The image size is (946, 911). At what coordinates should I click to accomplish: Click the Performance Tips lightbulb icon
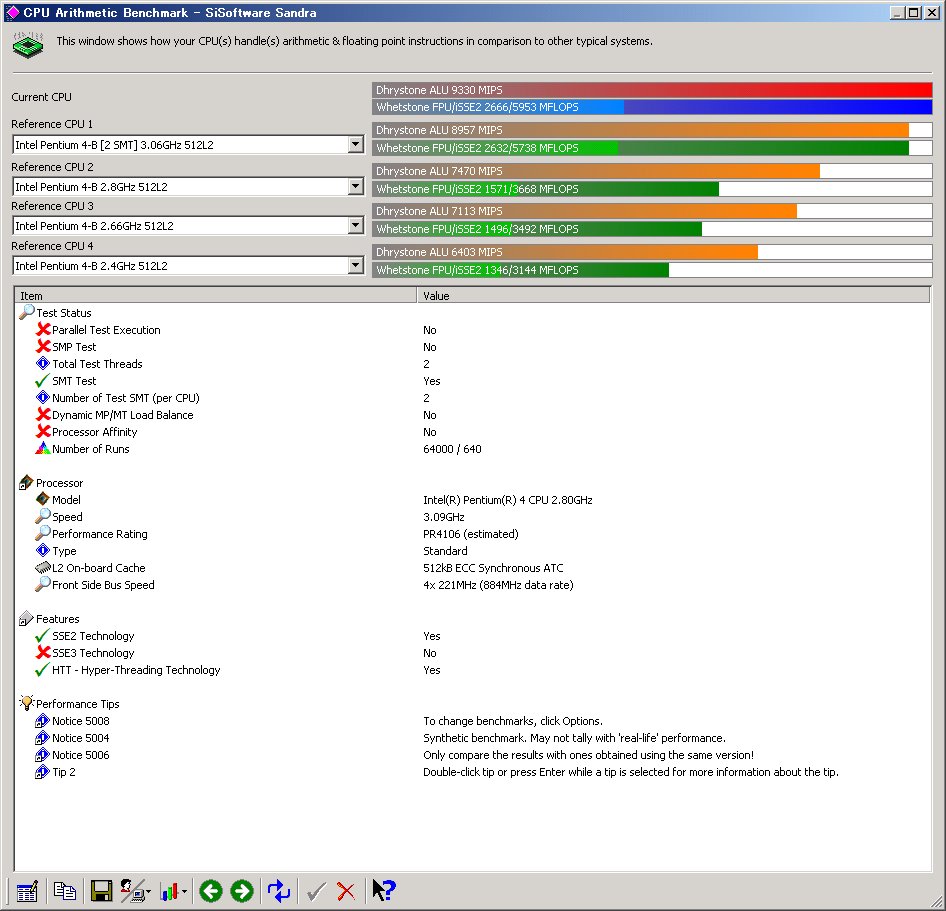pyautogui.click(x=27, y=703)
